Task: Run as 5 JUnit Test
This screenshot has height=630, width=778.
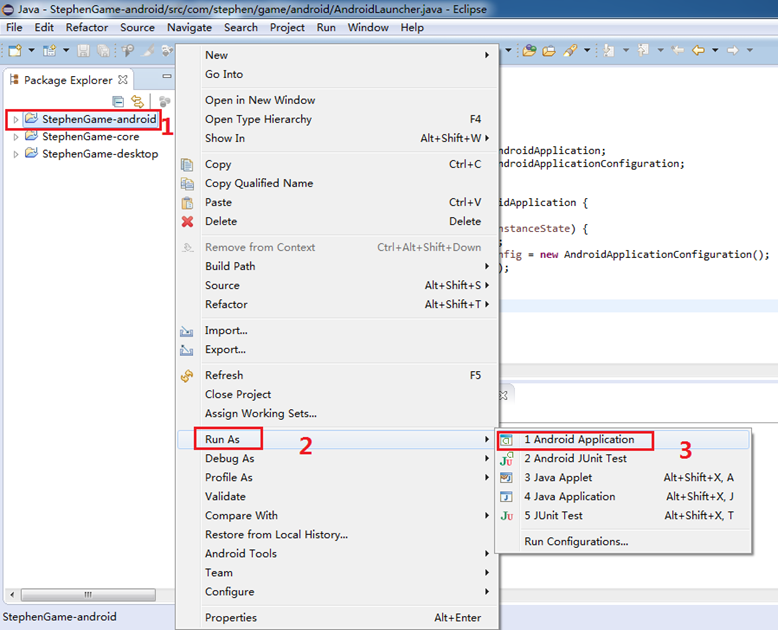Action: point(623,515)
